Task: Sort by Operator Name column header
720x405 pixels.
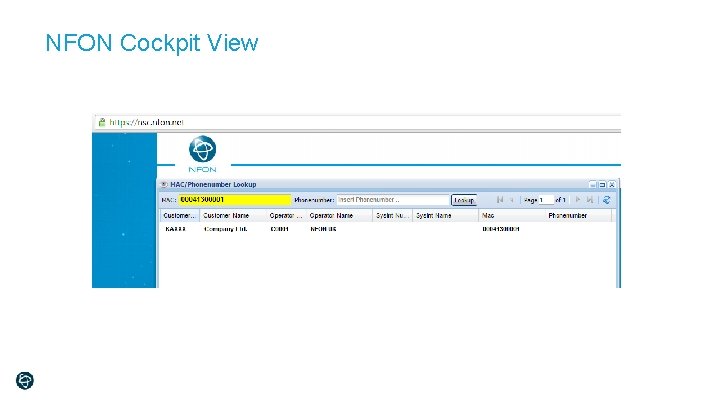Action: [x=339, y=215]
